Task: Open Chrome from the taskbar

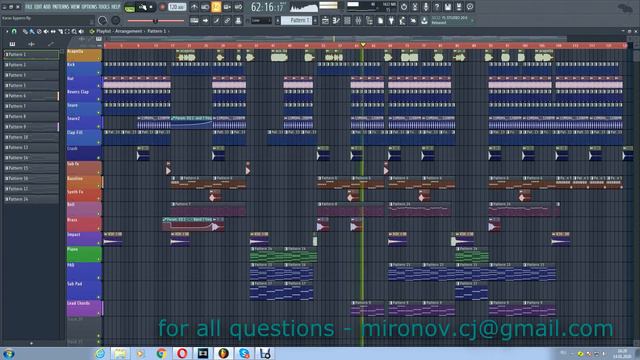Action: click(162, 353)
